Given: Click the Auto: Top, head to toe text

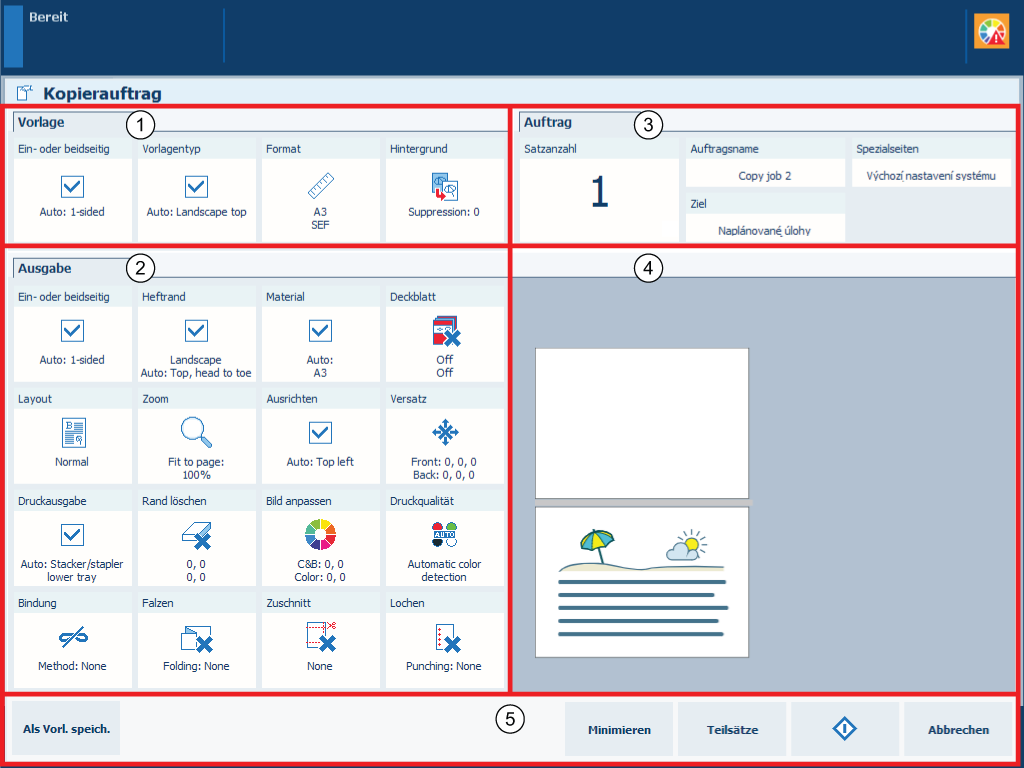Looking at the screenshot, I should pos(196,373).
